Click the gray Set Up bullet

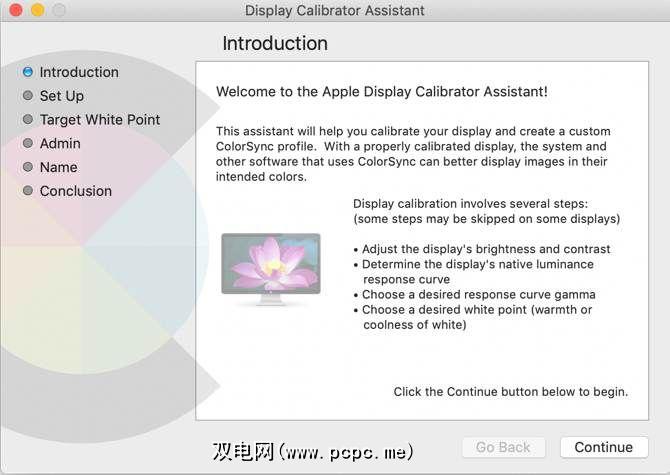pos(28,95)
